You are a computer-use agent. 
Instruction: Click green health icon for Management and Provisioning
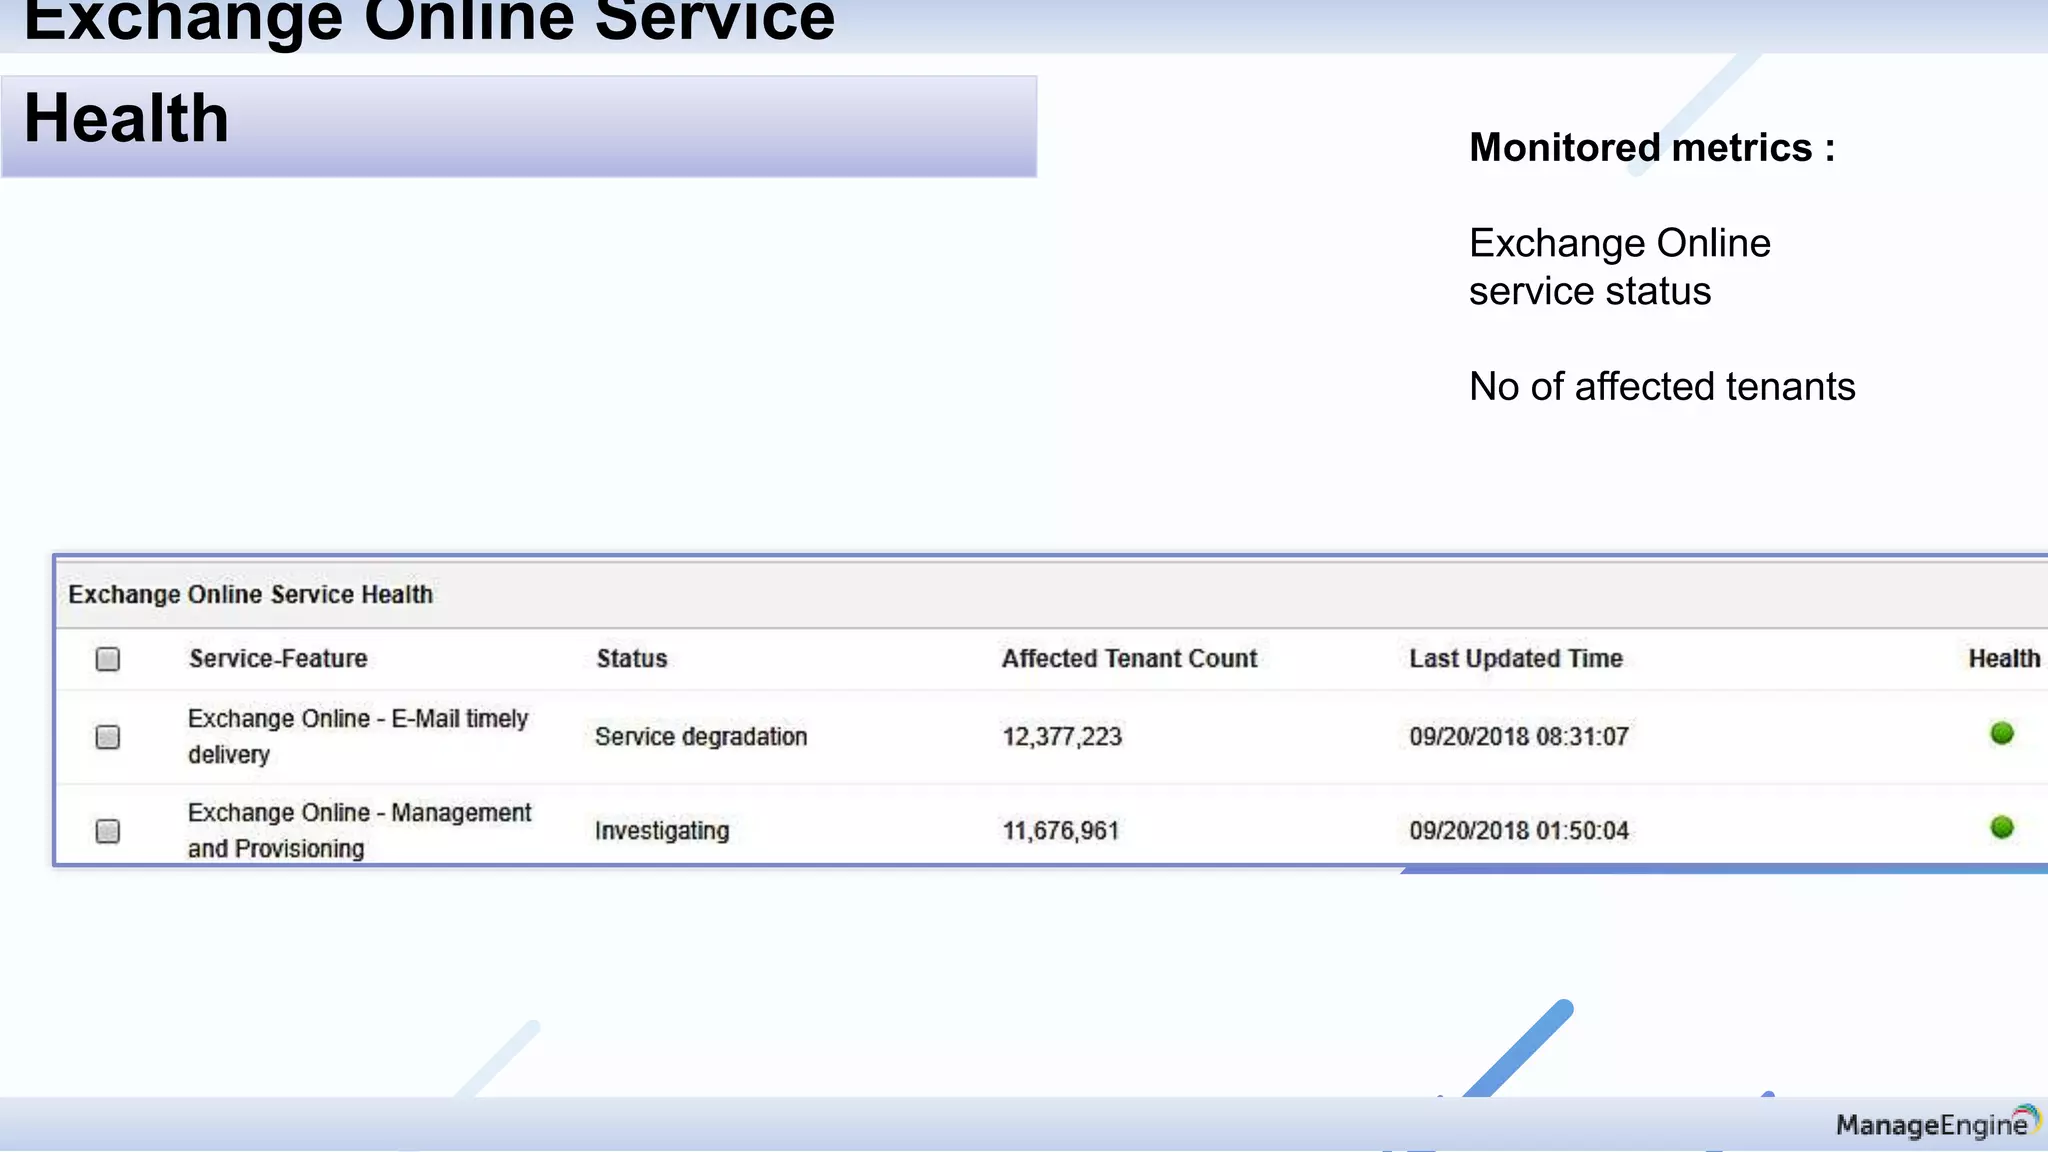tap(2002, 827)
